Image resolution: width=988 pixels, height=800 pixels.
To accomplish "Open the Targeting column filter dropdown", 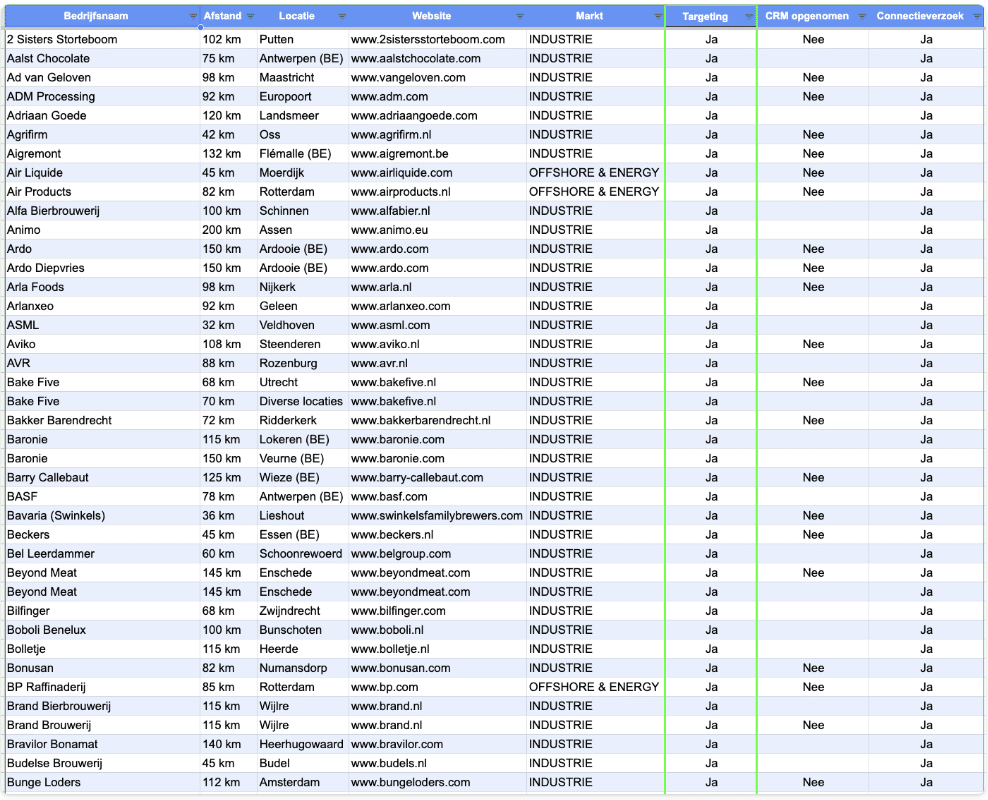I will coord(749,17).
